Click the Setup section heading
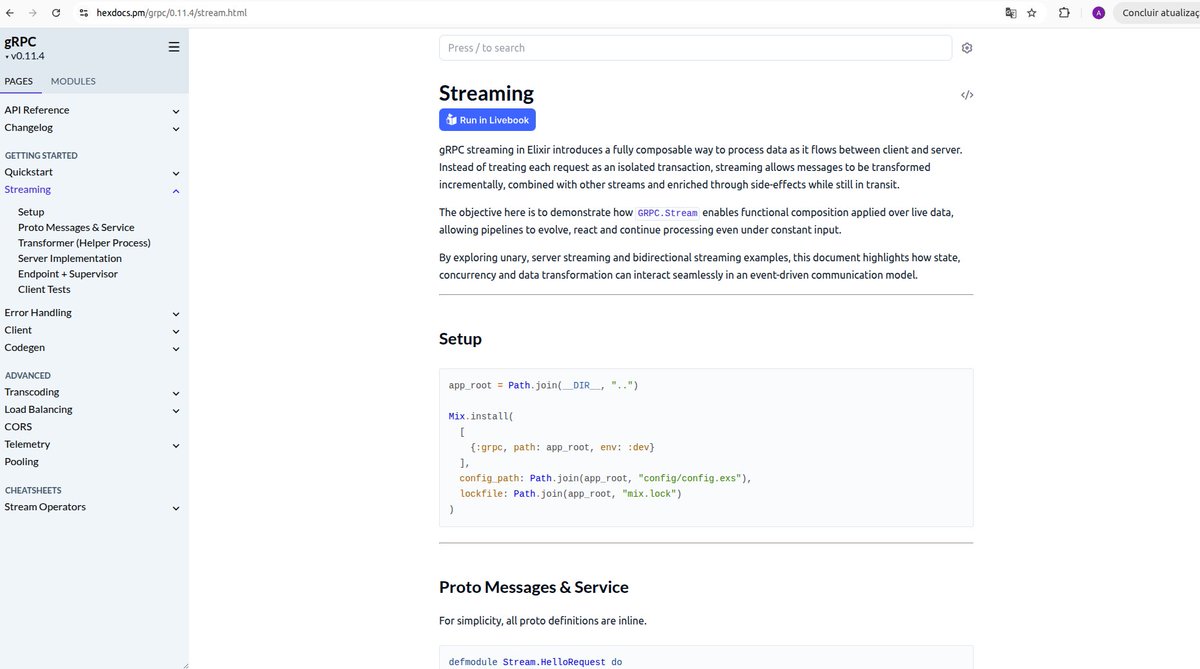The image size is (1200, 669). click(x=460, y=339)
